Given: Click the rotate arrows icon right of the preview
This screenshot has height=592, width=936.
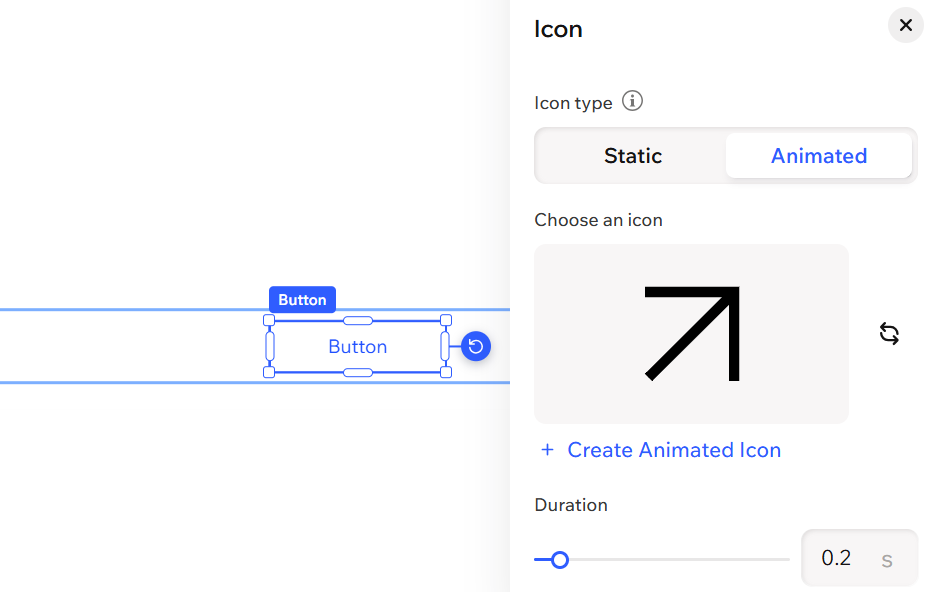Looking at the screenshot, I should [x=889, y=333].
